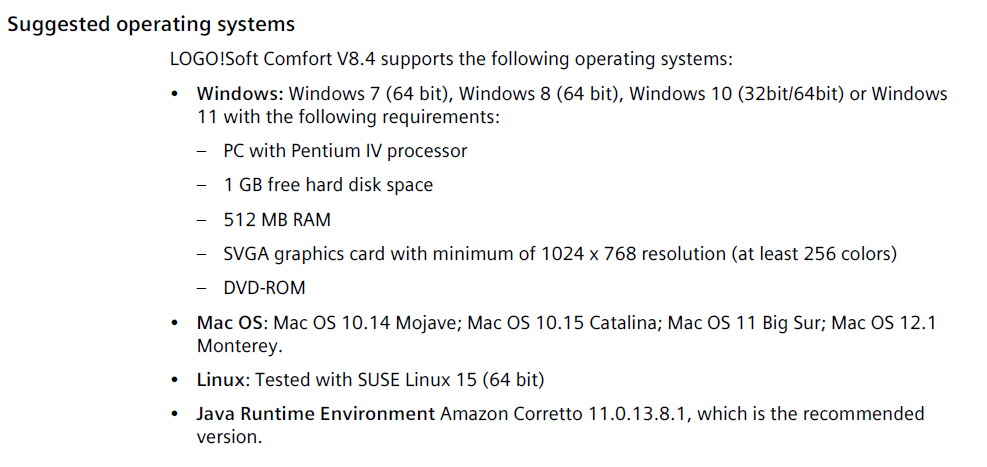Click the 'Windows 8 (64 bit)' text
Viewport: 987px width, 467px height.
[x=541, y=94]
